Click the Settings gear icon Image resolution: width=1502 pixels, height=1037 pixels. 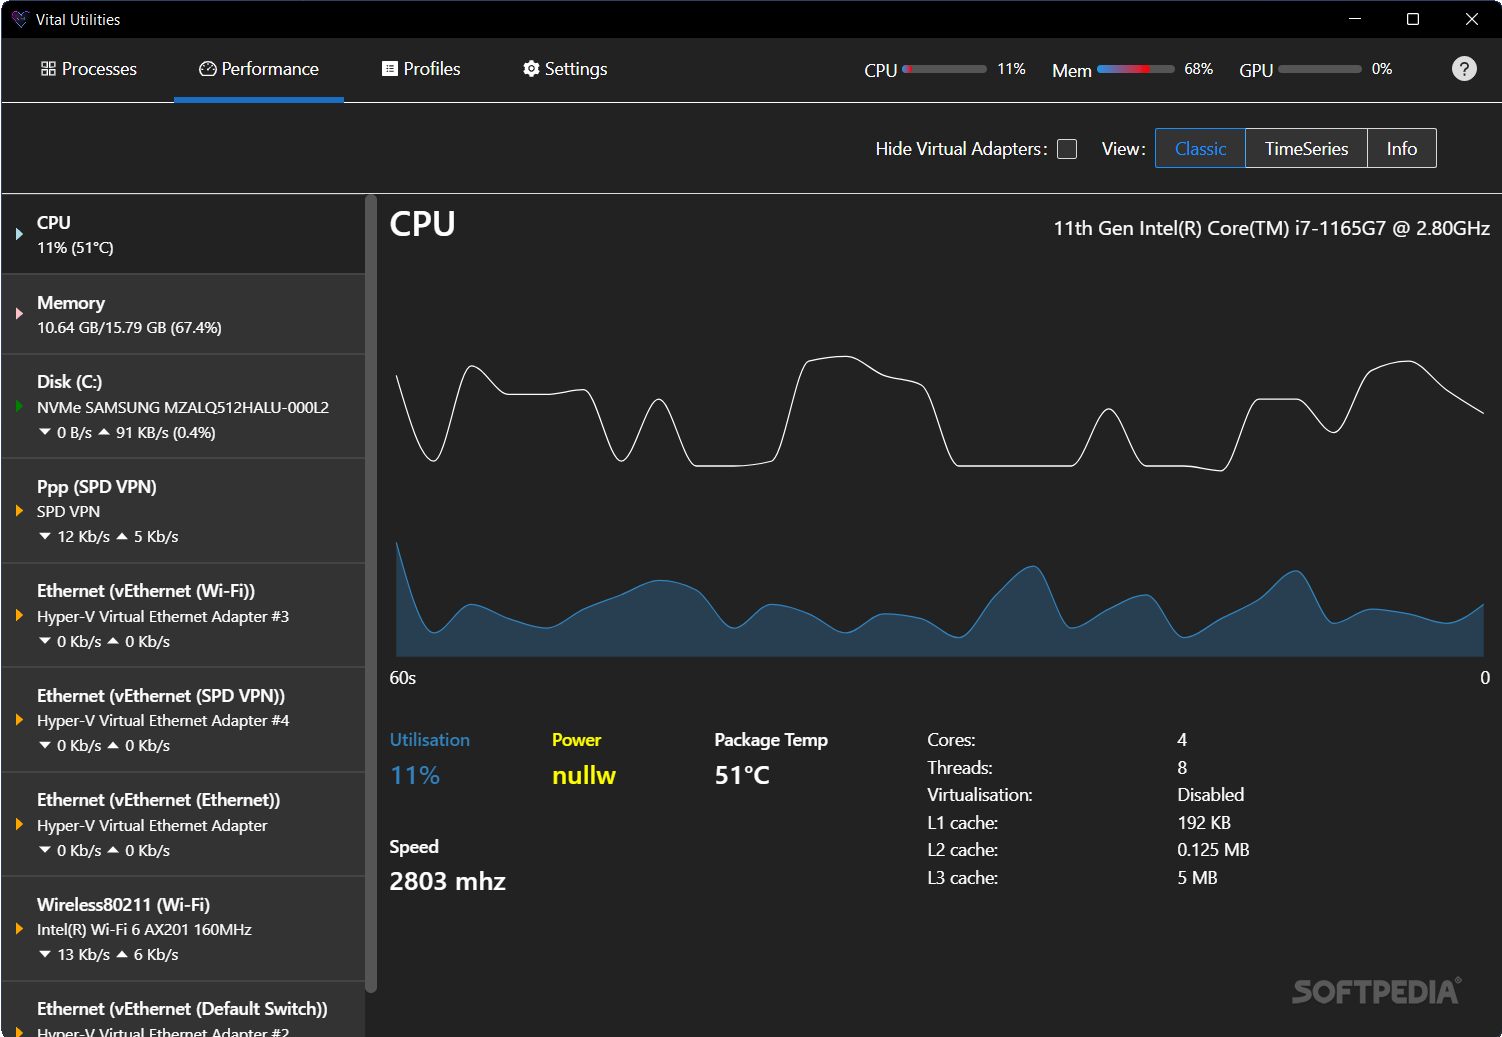coord(531,68)
